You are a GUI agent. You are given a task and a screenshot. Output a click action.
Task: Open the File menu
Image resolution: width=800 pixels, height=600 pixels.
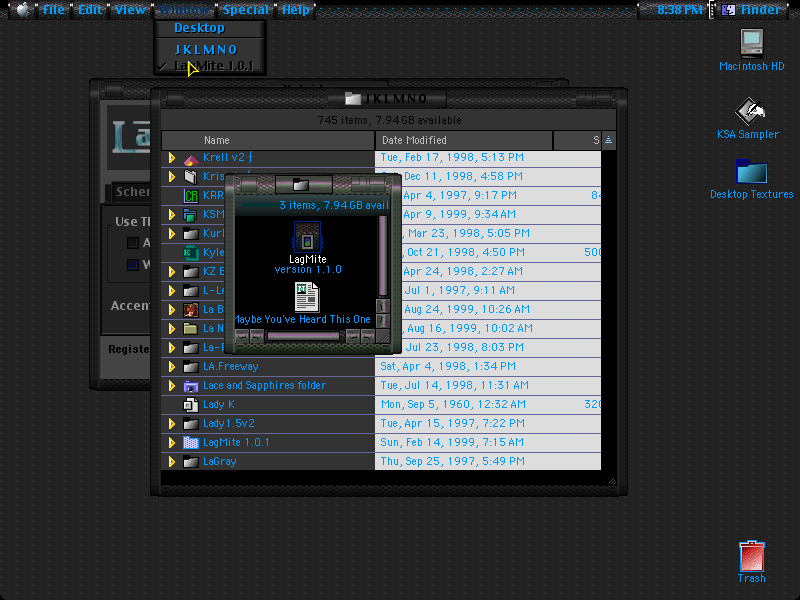(x=54, y=10)
